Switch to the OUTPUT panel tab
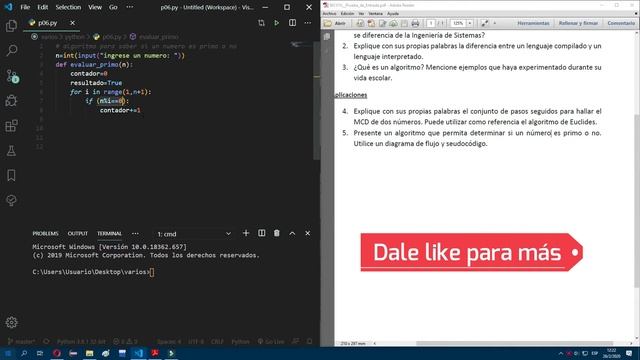The image size is (640, 360). (78, 233)
